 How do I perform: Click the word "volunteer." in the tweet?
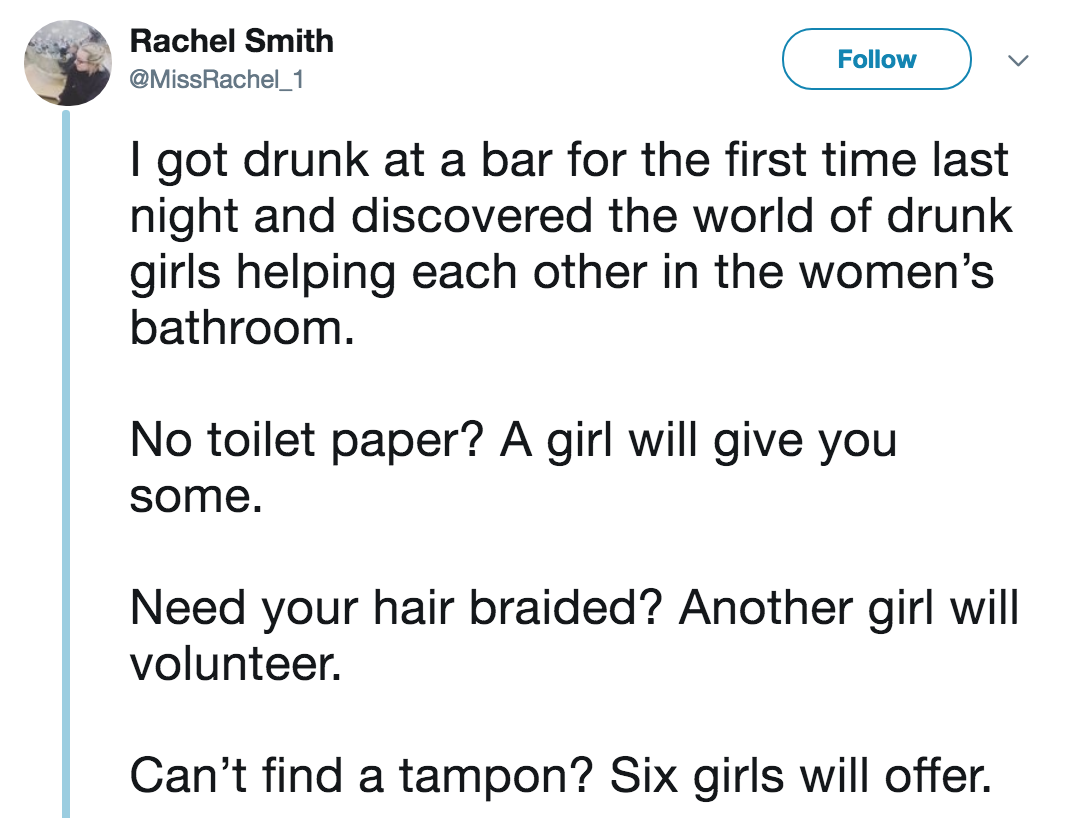pyautogui.click(x=236, y=664)
